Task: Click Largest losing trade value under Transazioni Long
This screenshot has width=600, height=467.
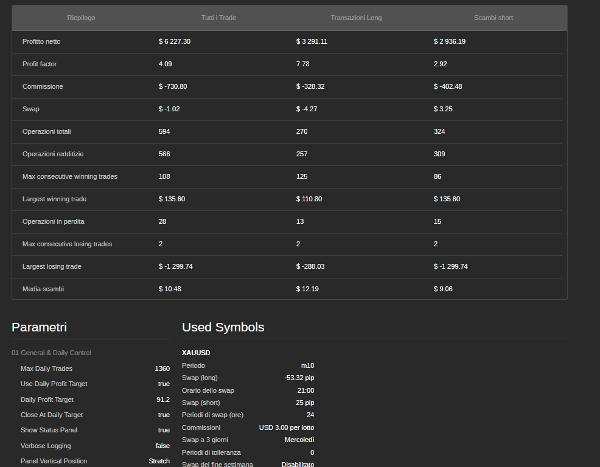Action: 310,266
